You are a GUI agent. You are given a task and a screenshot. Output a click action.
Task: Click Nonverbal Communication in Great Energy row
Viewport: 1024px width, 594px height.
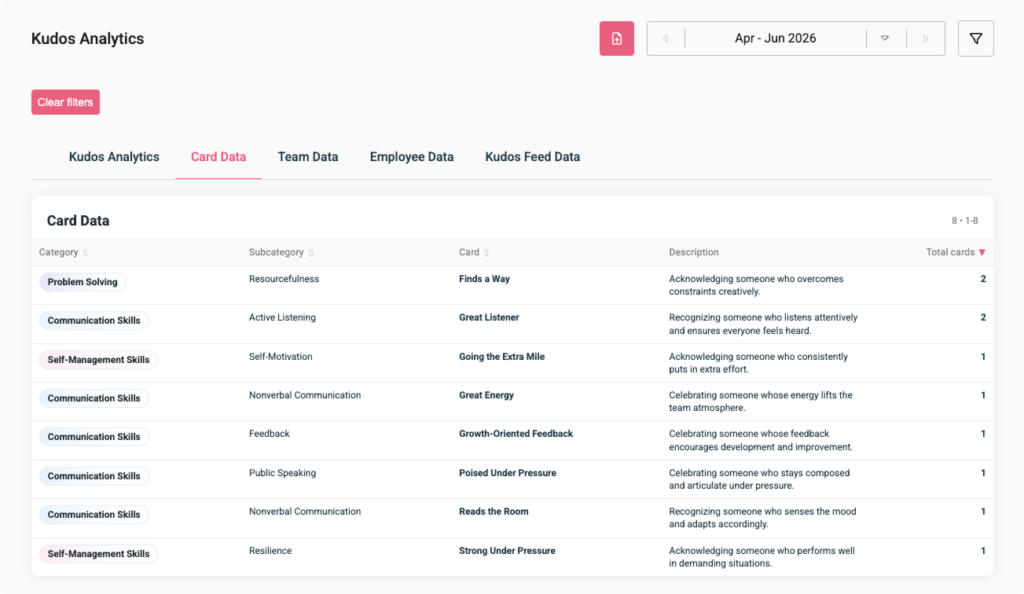click(305, 395)
